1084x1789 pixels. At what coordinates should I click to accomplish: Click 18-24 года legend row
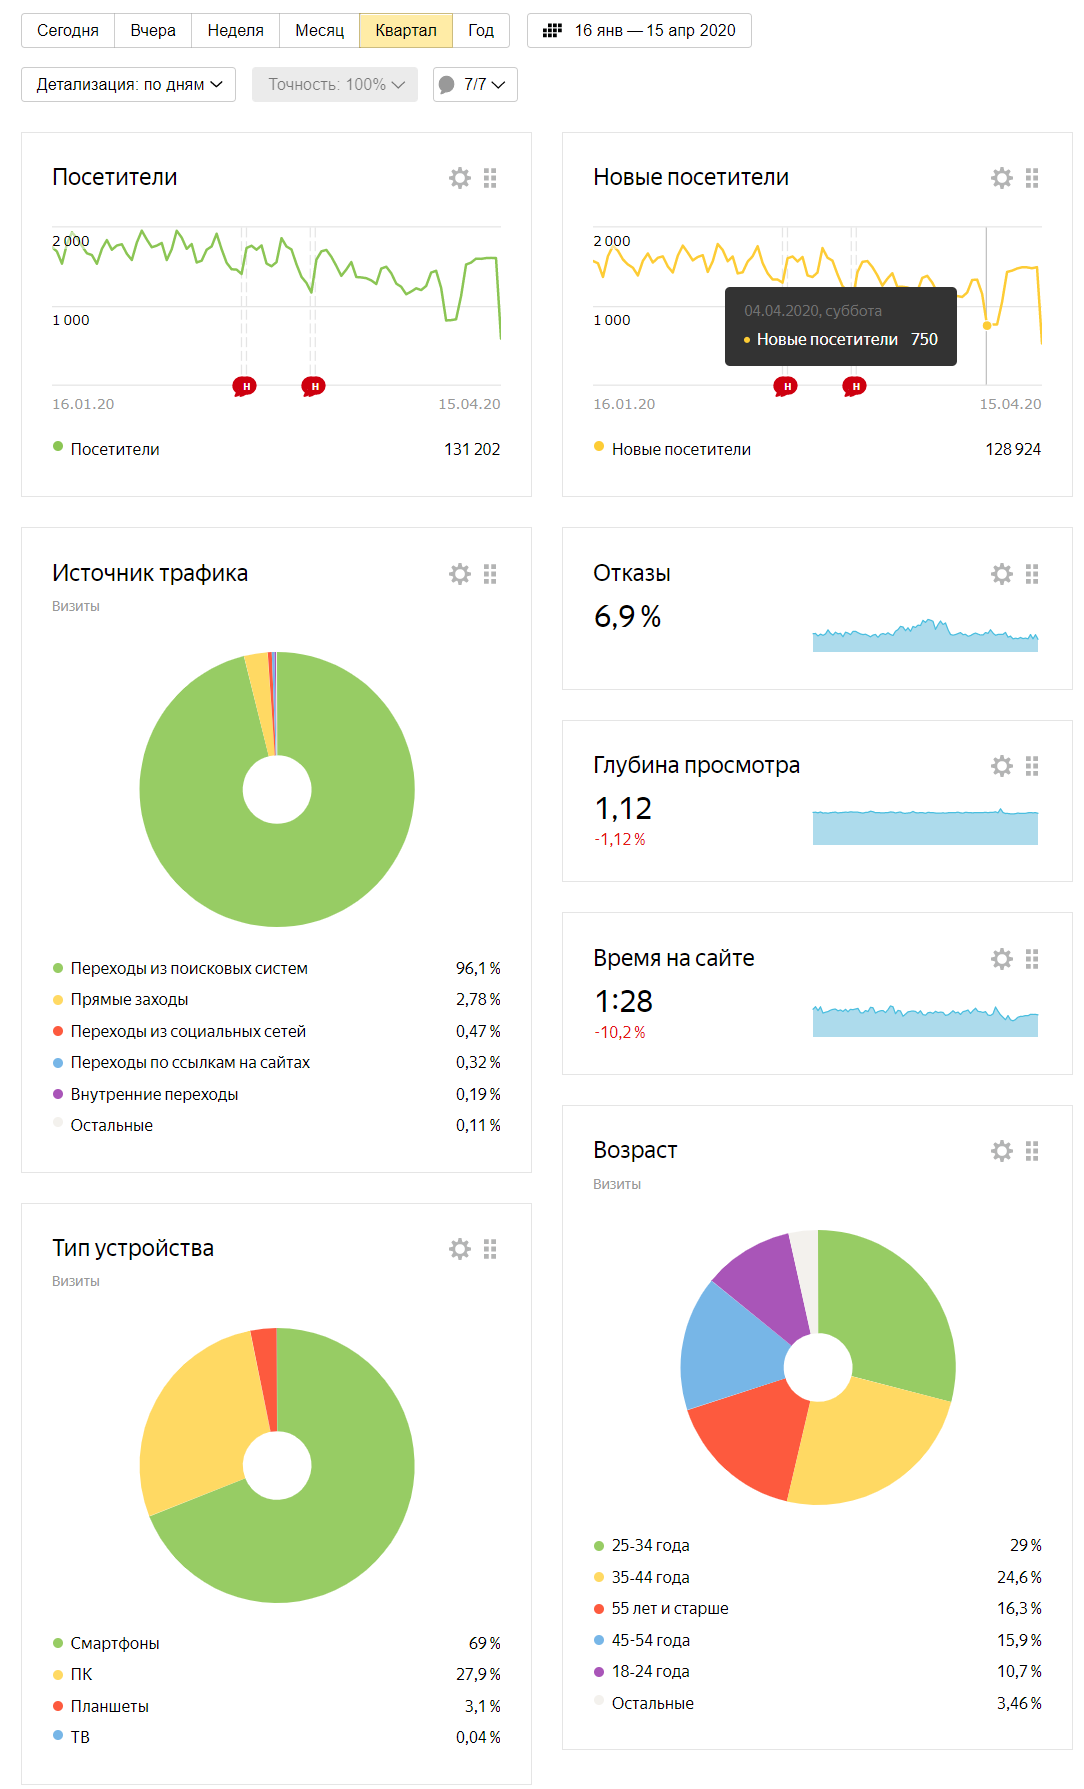[x=817, y=1671]
